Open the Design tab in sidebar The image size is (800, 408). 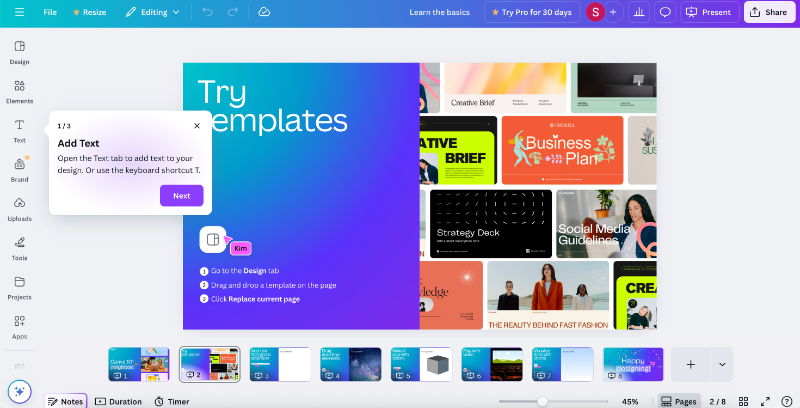[x=19, y=53]
